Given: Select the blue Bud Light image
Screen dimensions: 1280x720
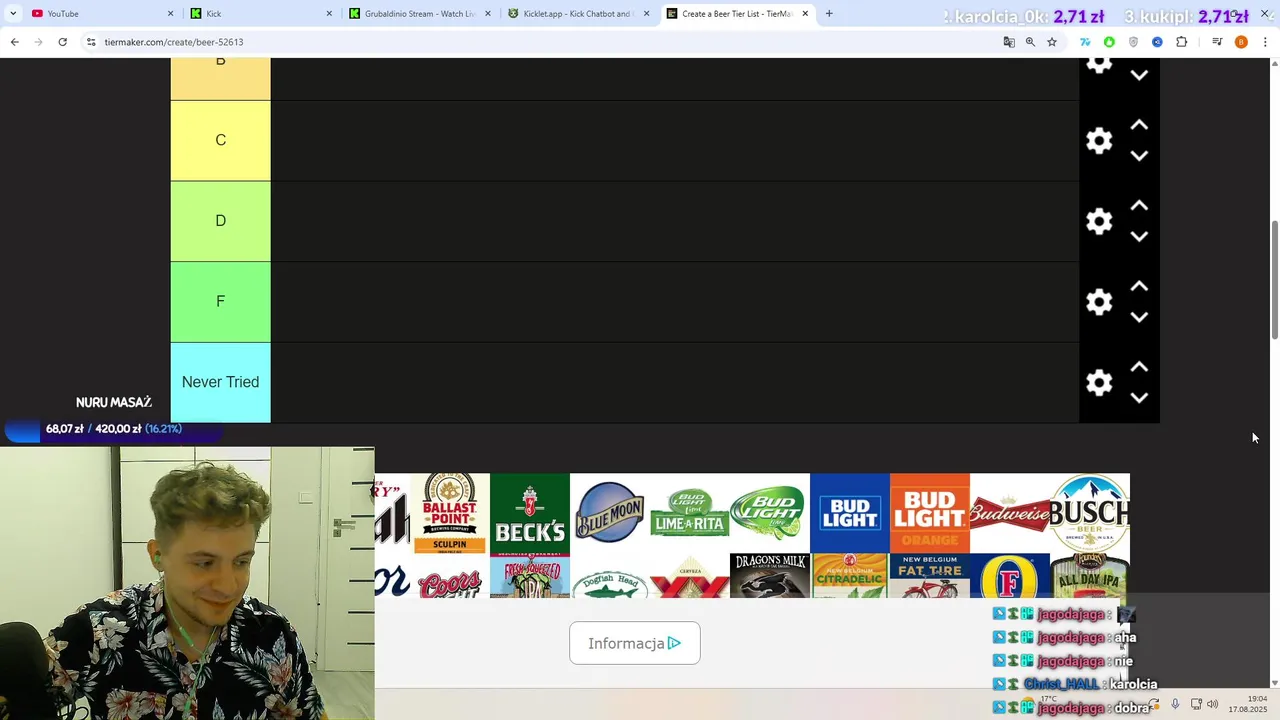Looking at the screenshot, I should tap(850, 513).
